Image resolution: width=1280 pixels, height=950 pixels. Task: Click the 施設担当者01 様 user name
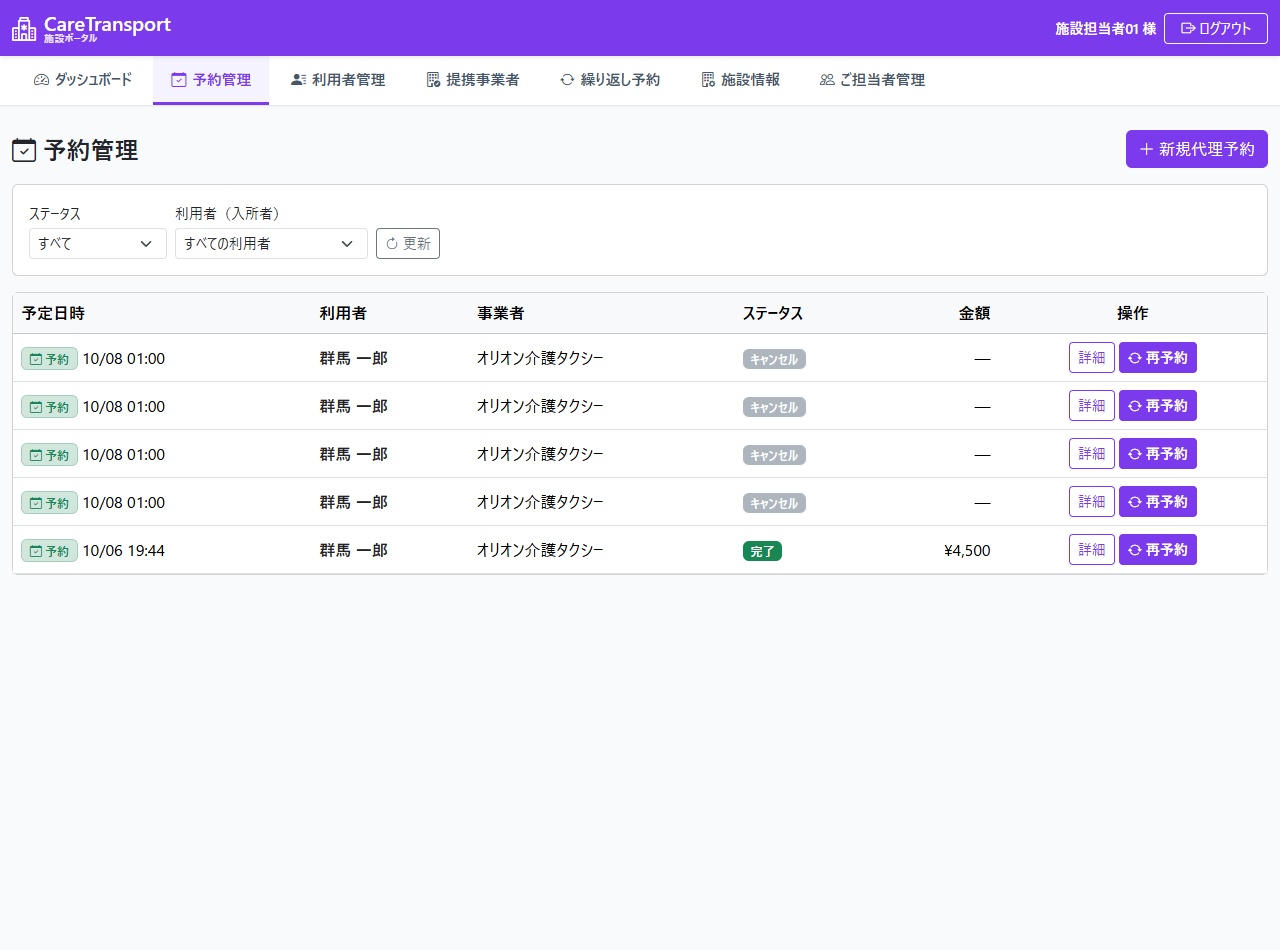[x=1106, y=29]
